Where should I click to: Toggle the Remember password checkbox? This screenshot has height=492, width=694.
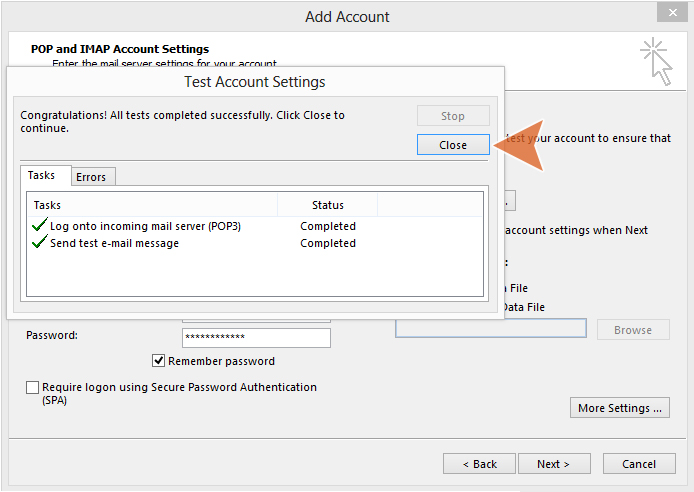[158, 361]
